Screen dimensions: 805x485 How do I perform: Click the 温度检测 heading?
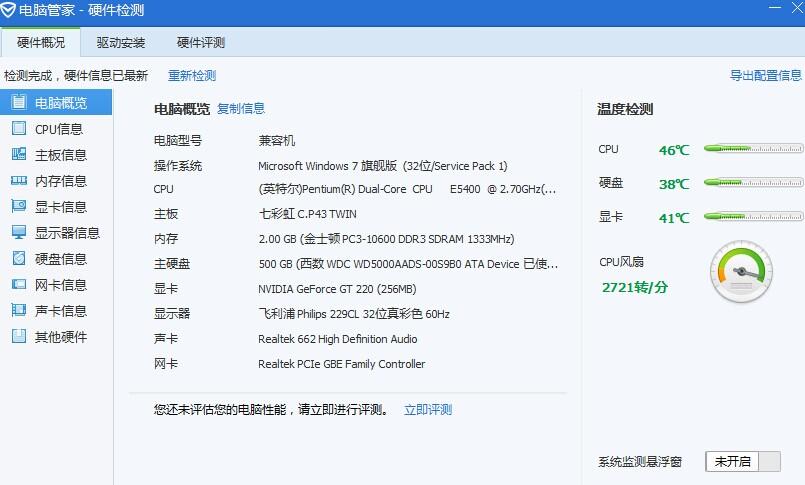click(625, 109)
